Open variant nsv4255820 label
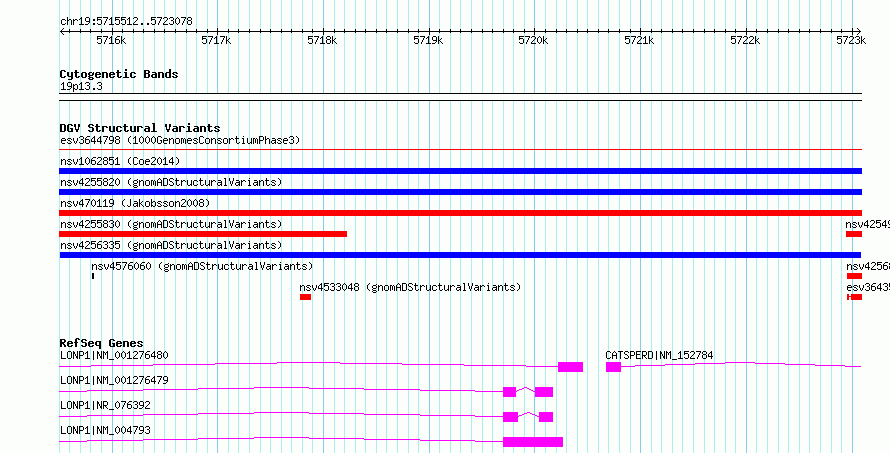 [171, 182]
